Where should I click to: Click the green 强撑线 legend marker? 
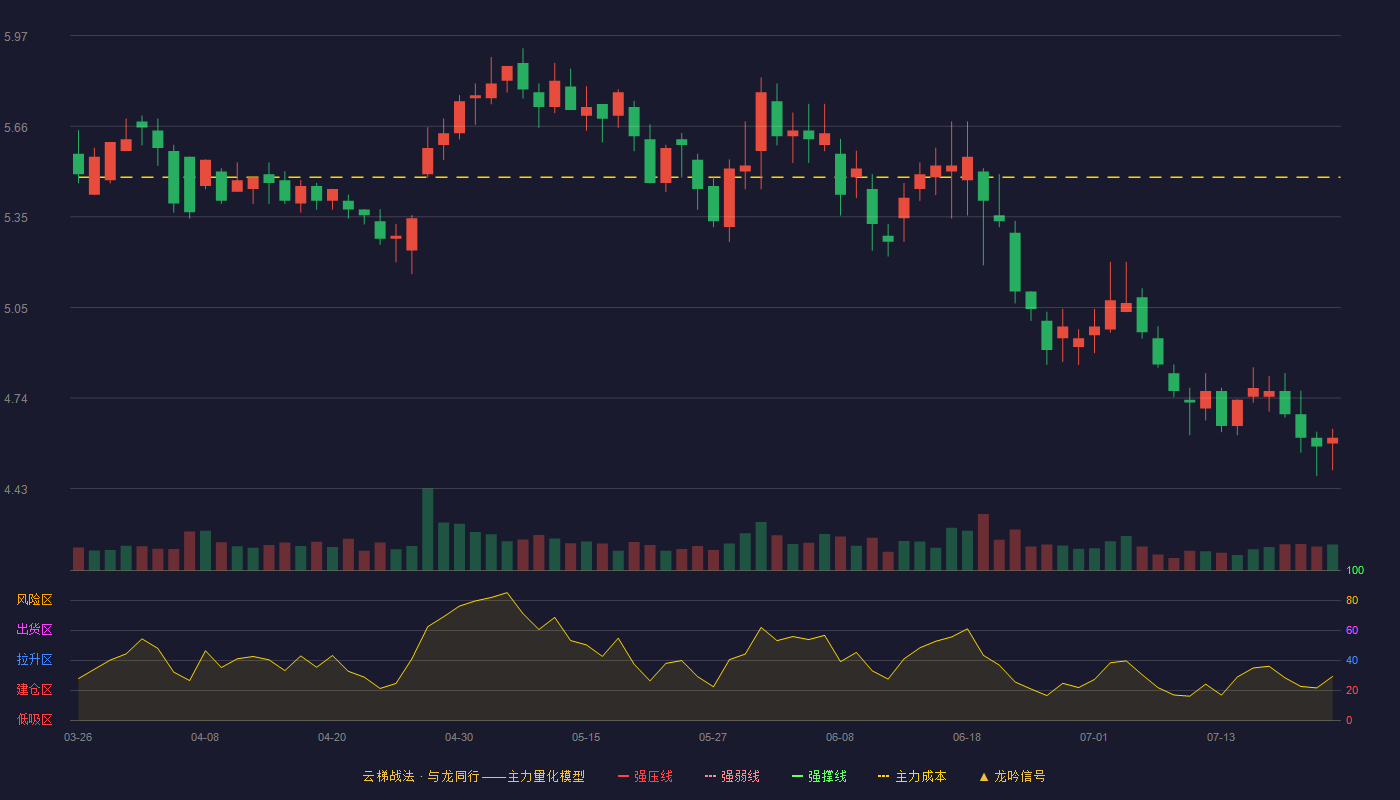(798, 776)
